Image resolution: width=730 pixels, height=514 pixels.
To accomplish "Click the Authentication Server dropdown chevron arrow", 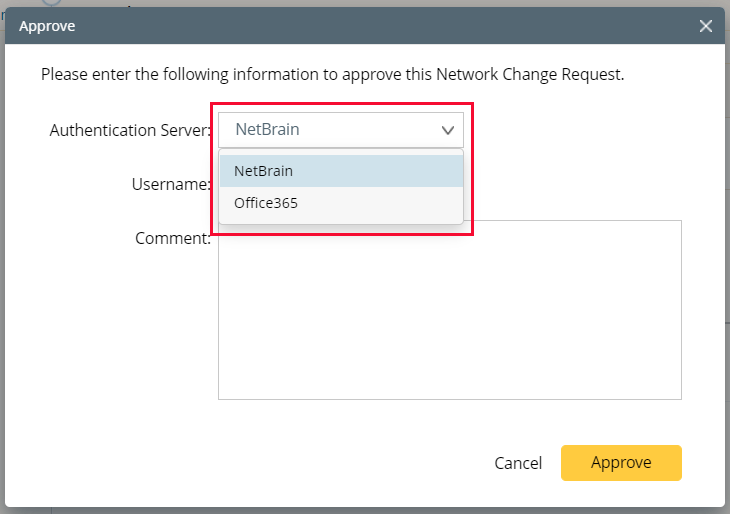I will (447, 130).
